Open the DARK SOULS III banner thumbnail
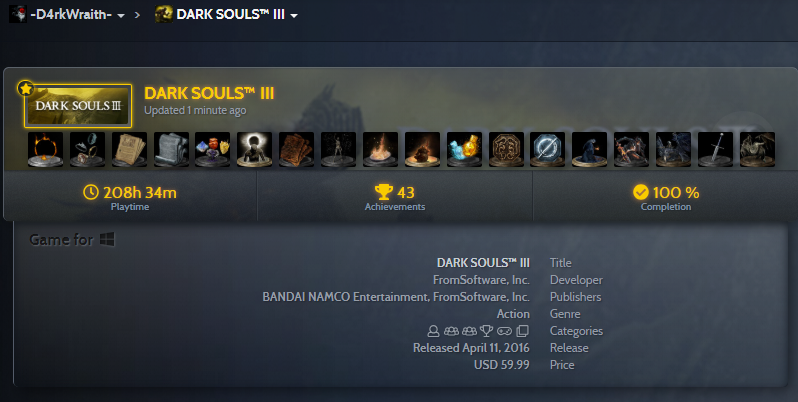The width and height of the screenshot is (798, 402). point(78,106)
